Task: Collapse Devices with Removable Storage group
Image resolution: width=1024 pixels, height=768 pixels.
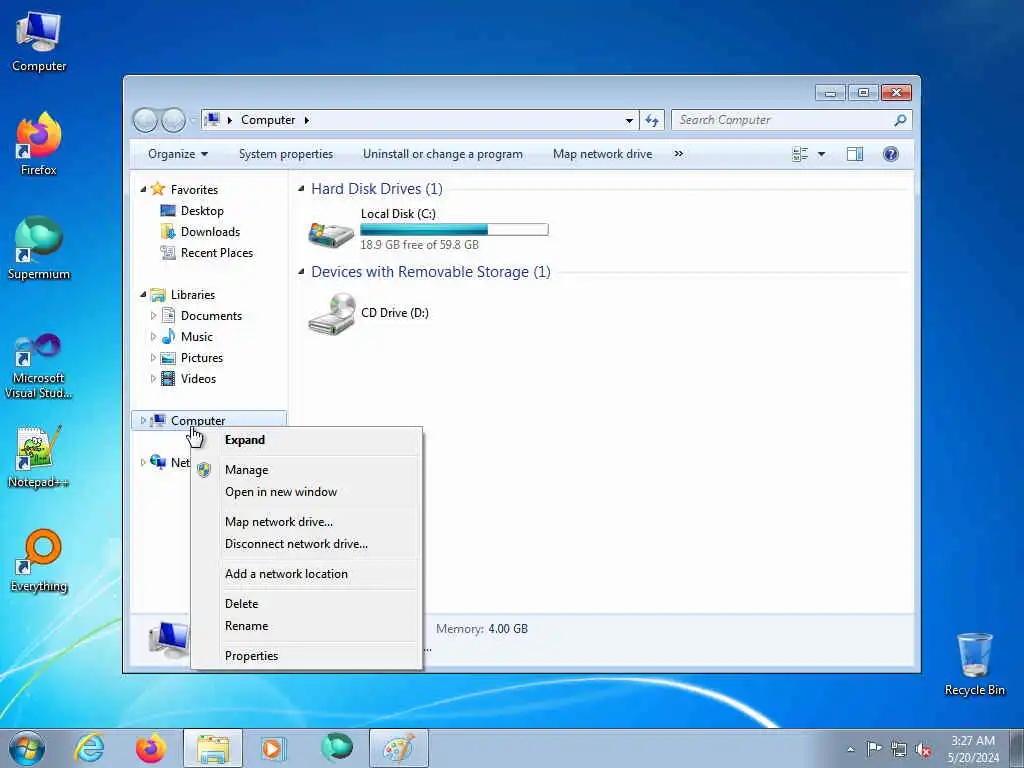Action: tap(301, 272)
